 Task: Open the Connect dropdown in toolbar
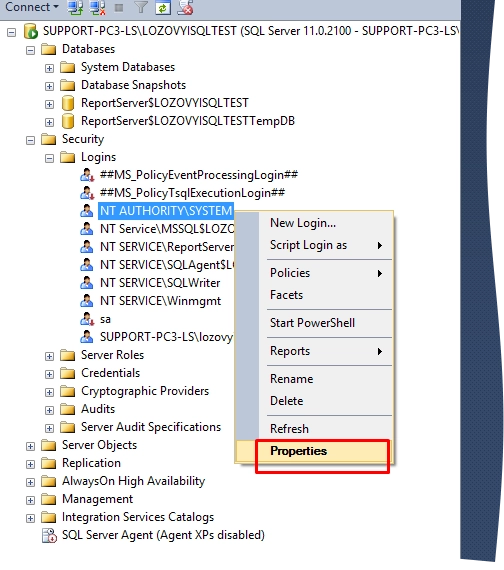coord(31,7)
